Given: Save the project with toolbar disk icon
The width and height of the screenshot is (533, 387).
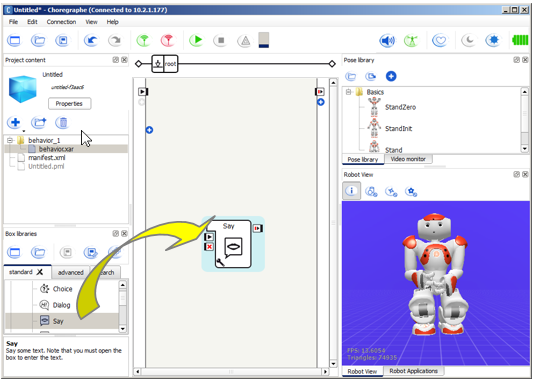Looking at the screenshot, I should point(63,41).
